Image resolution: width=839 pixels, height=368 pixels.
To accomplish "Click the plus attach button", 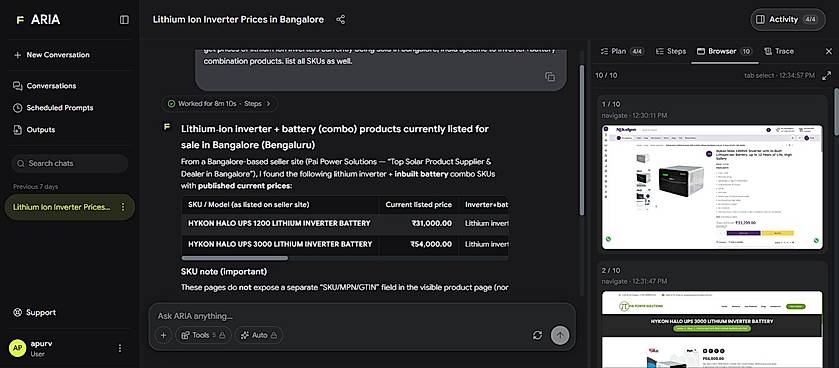I will pyautogui.click(x=163, y=335).
